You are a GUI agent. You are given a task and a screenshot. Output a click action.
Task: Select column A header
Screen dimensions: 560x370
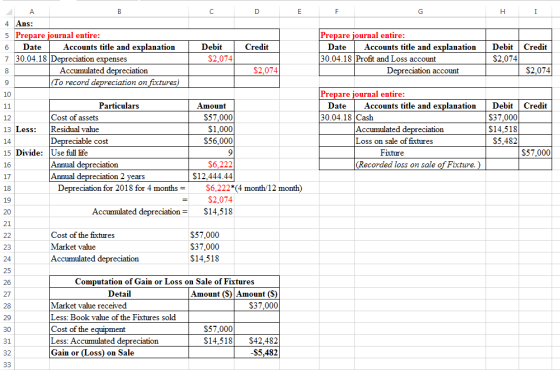tap(32, 11)
